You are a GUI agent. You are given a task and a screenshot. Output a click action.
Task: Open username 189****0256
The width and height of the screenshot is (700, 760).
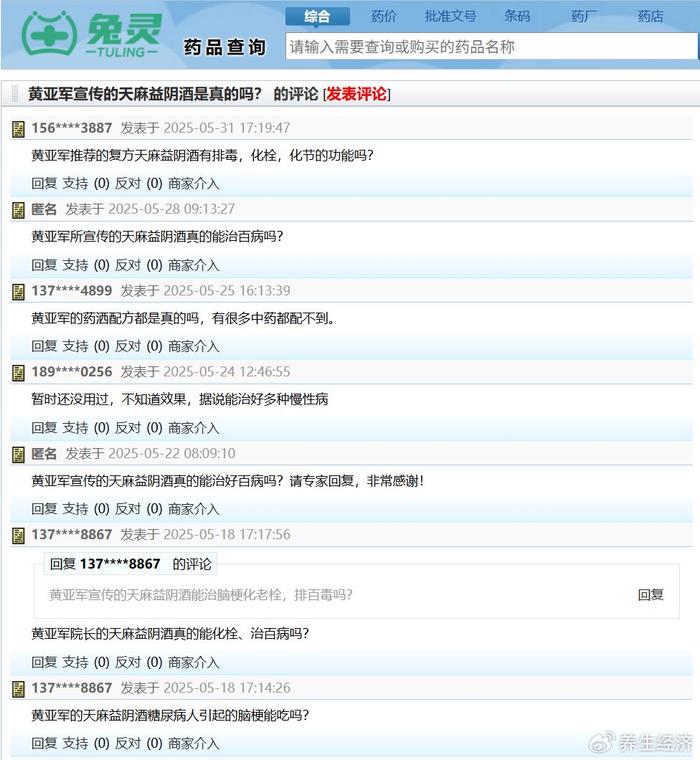coord(72,372)
